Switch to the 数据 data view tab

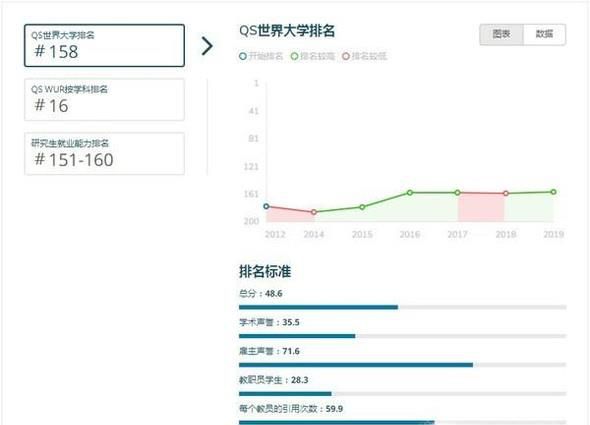coord(544,35)
